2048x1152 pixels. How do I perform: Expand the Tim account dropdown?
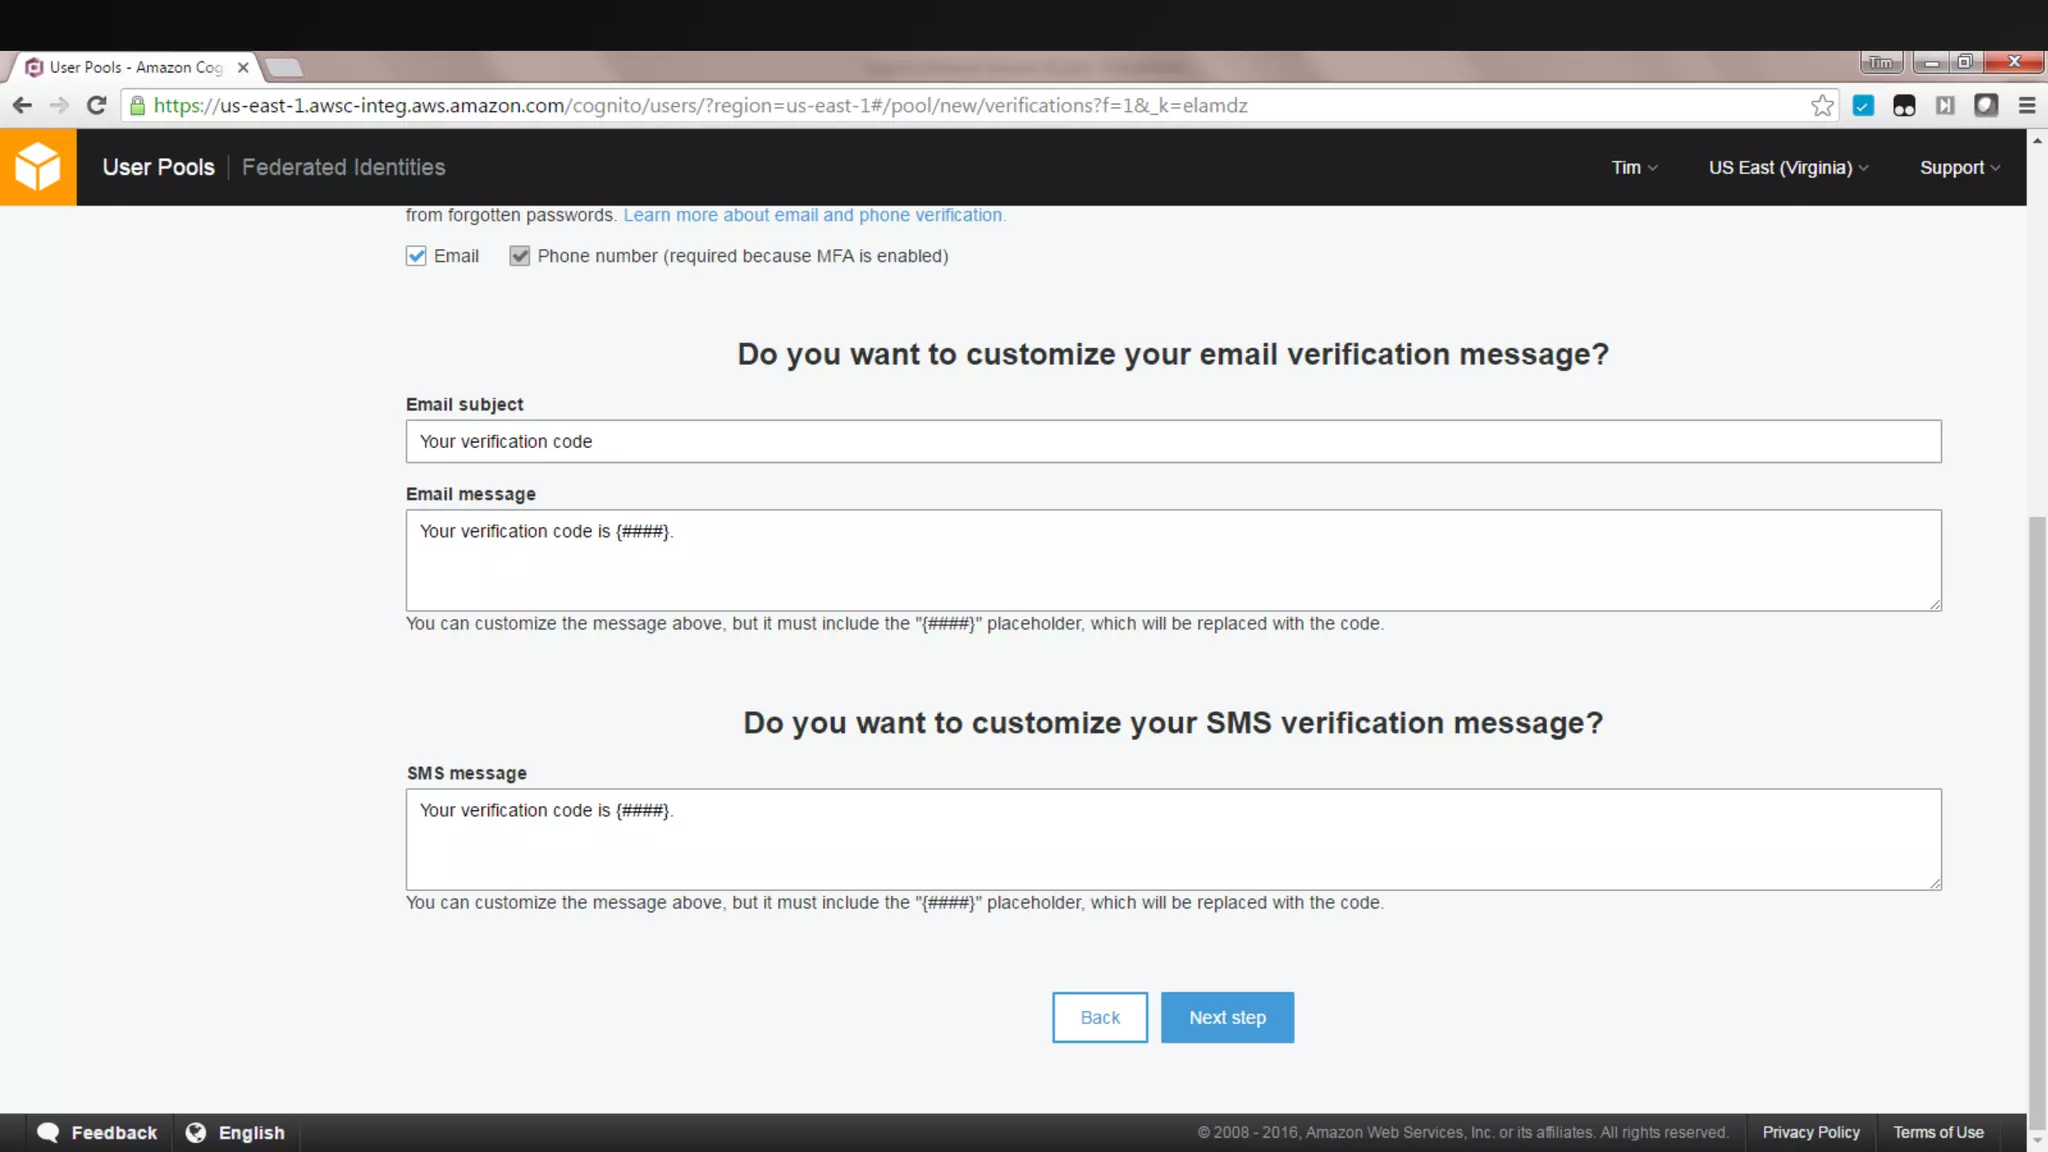coord(1634,167)
